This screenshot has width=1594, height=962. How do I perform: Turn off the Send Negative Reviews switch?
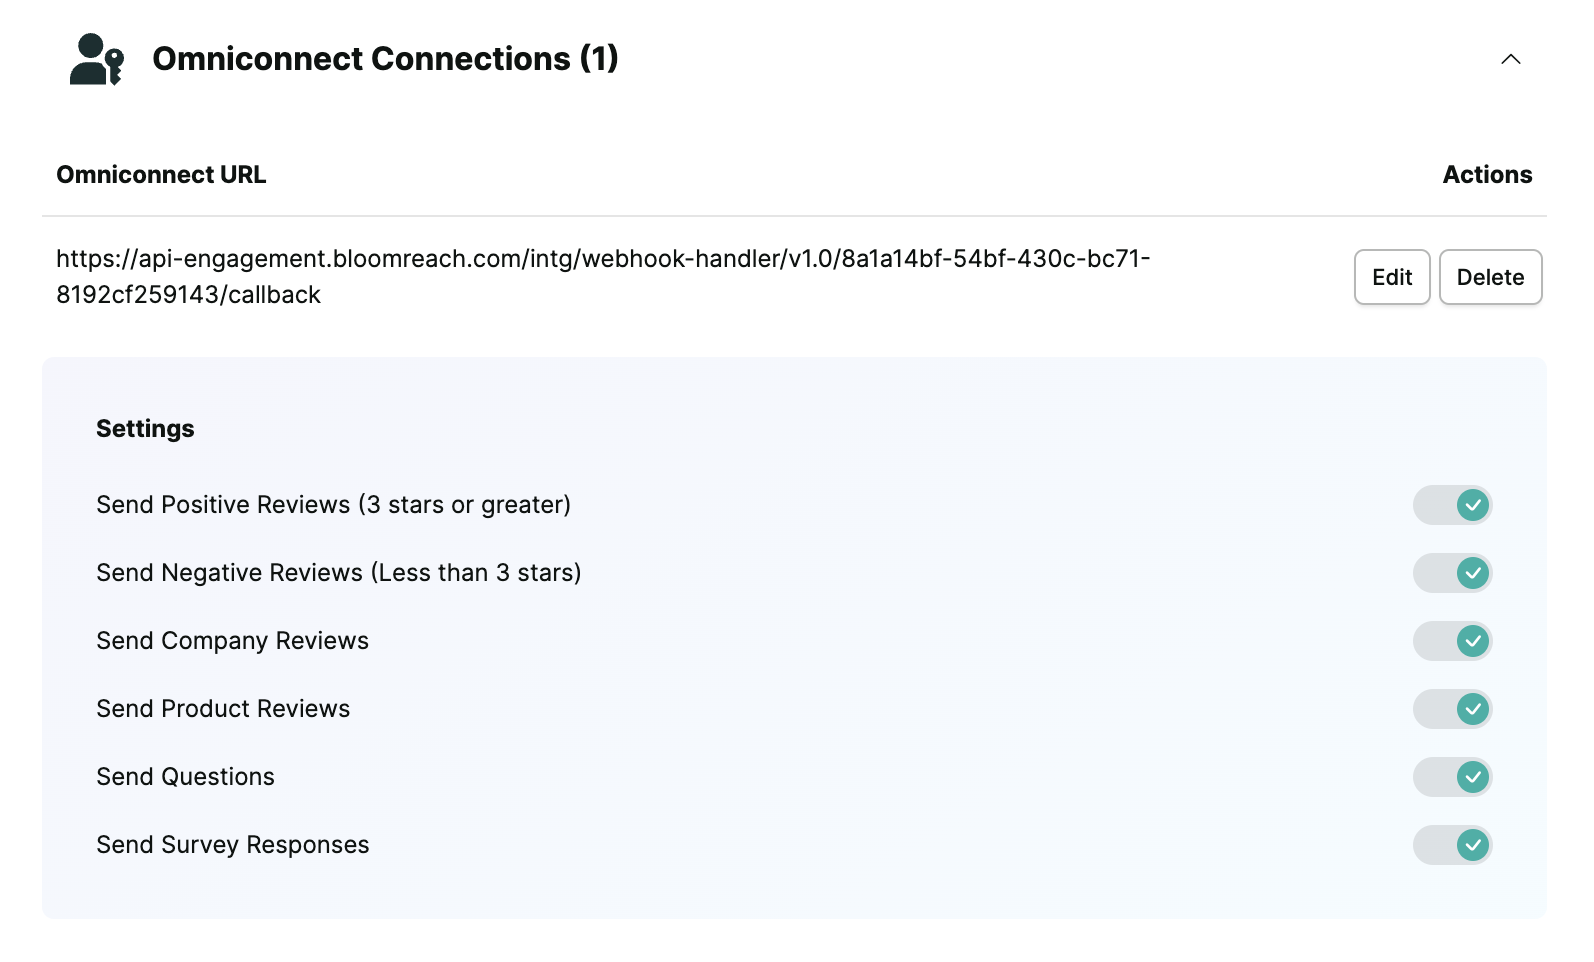1452,573
